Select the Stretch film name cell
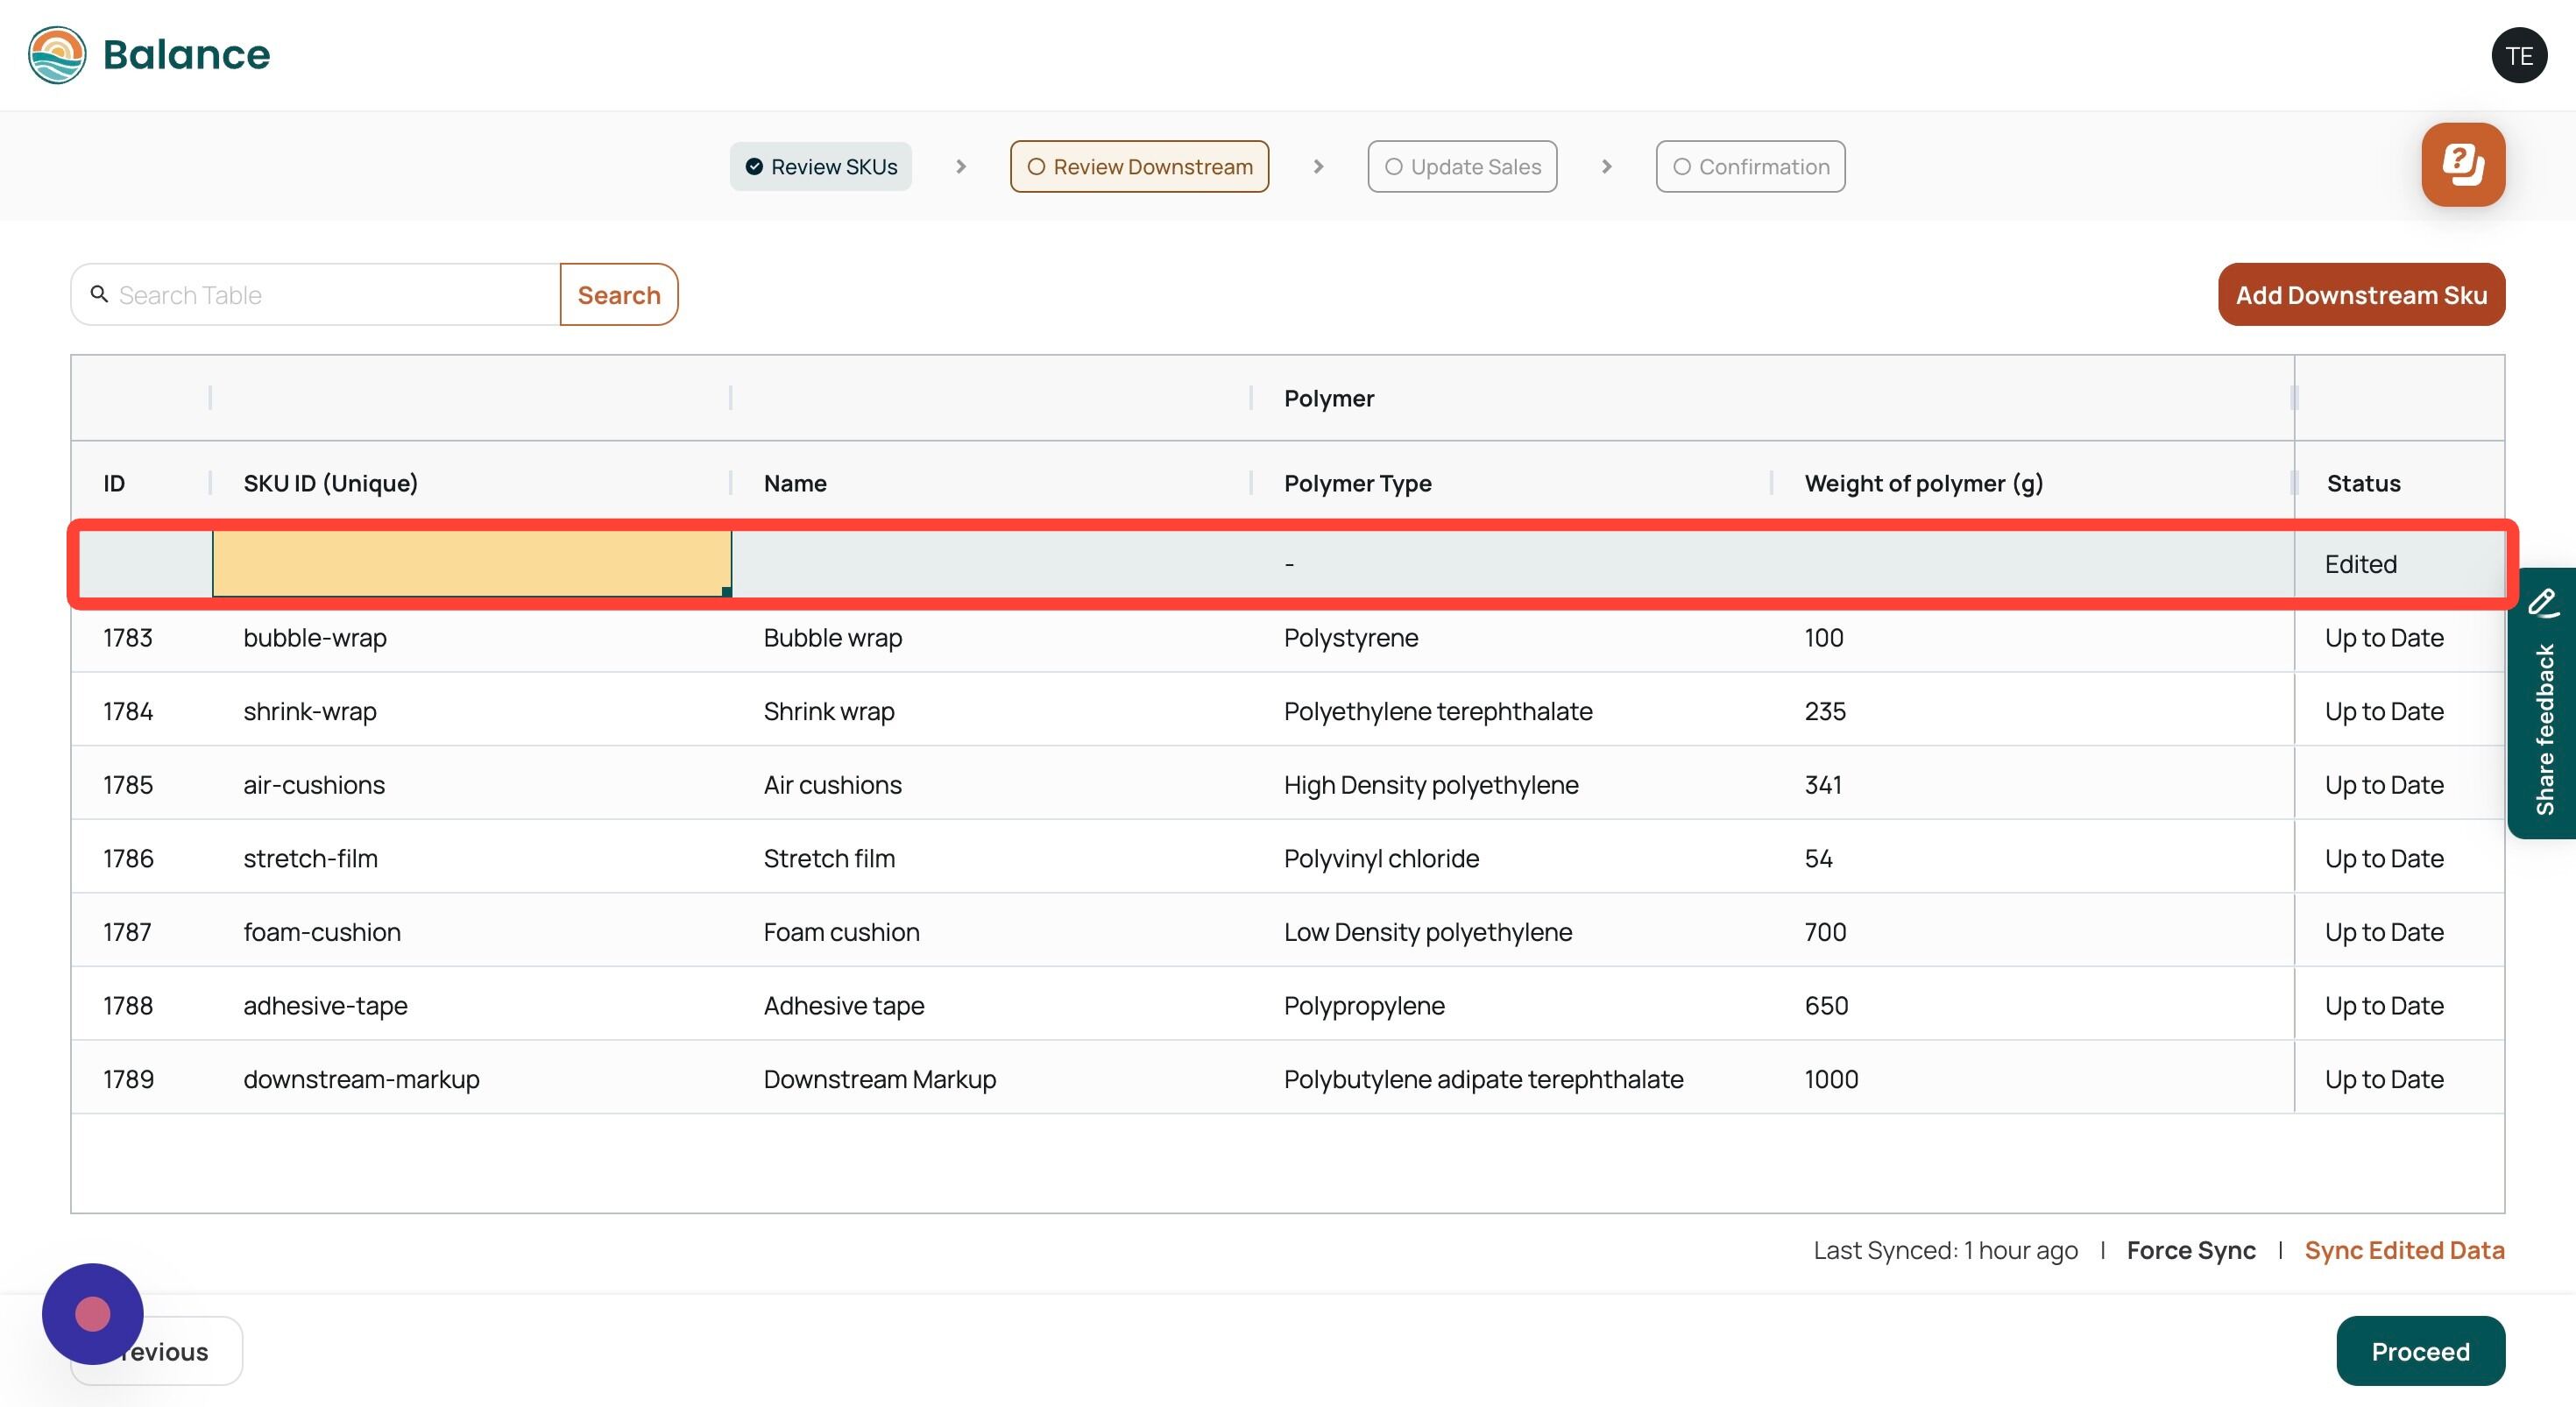The image size is (2576, 1407). (991, 858)
